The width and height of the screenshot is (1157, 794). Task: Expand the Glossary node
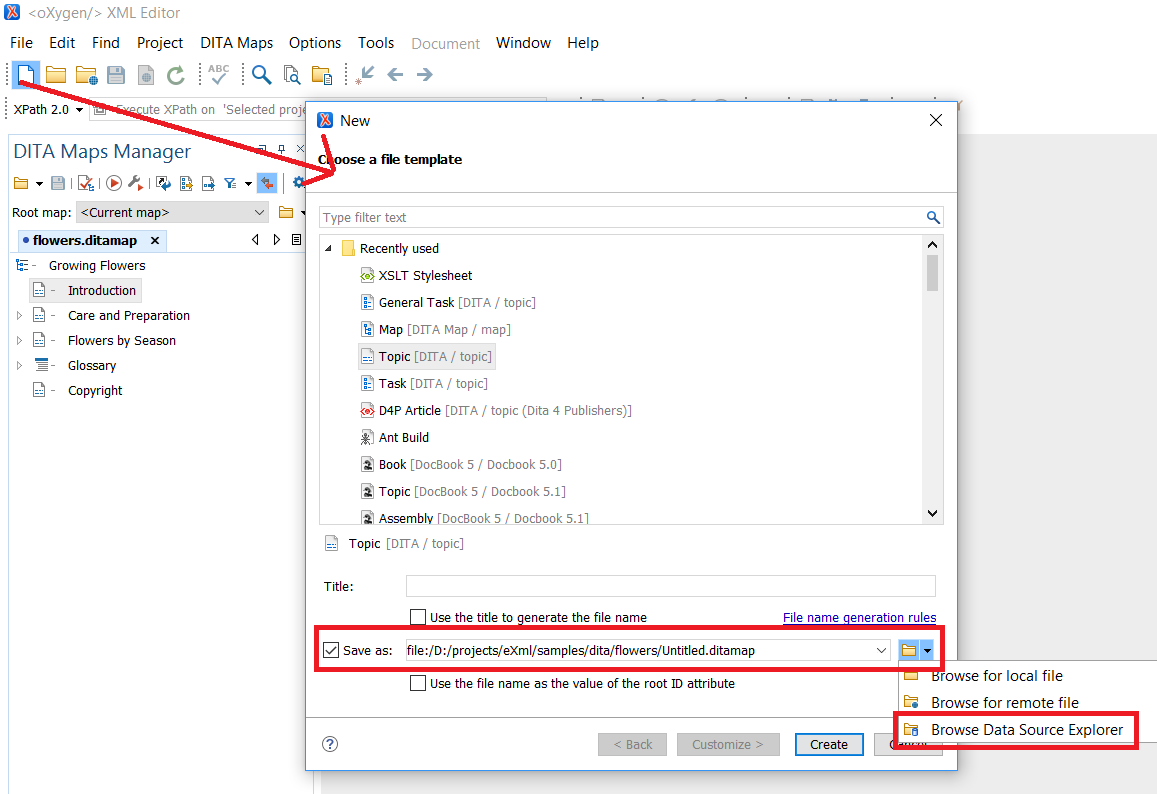(x=19, y=366)
